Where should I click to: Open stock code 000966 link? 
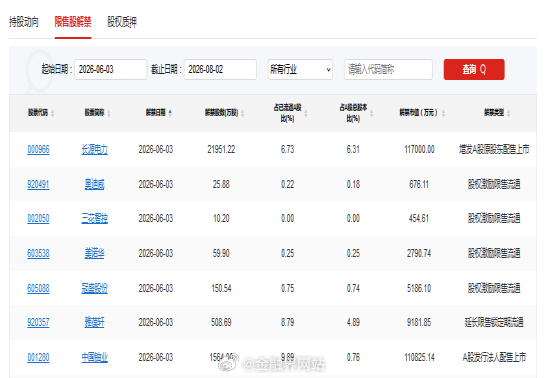coord(38,150)
